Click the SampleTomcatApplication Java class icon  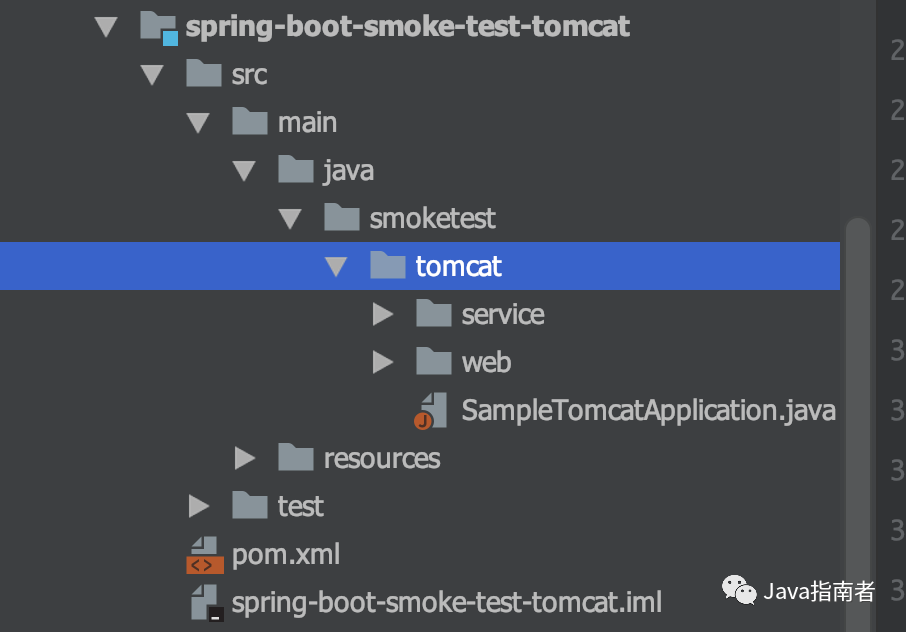(x=432, y=411)
